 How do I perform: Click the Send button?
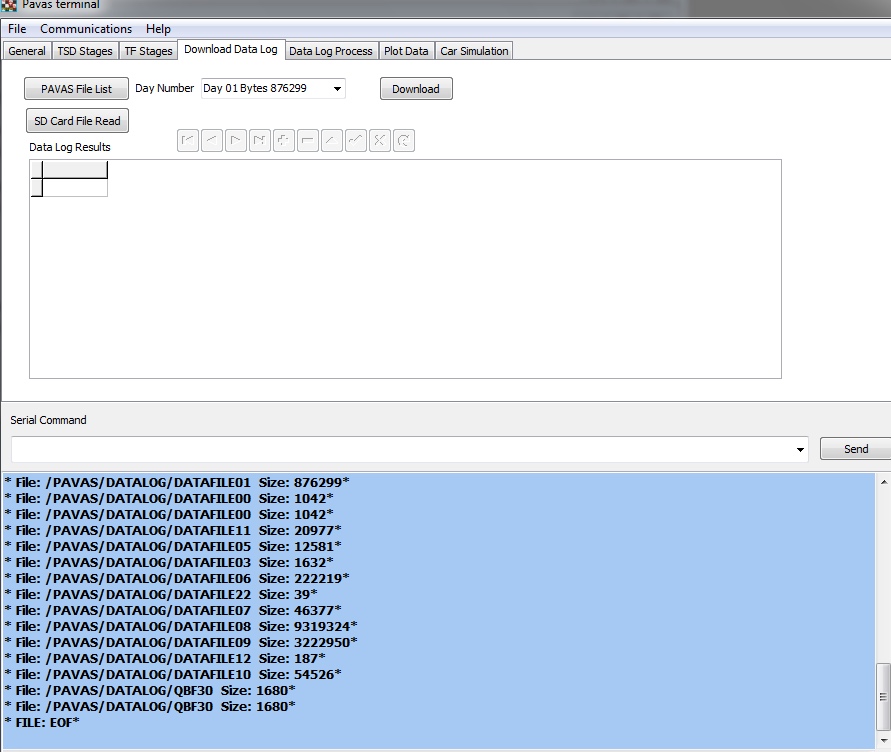point(855,449)
